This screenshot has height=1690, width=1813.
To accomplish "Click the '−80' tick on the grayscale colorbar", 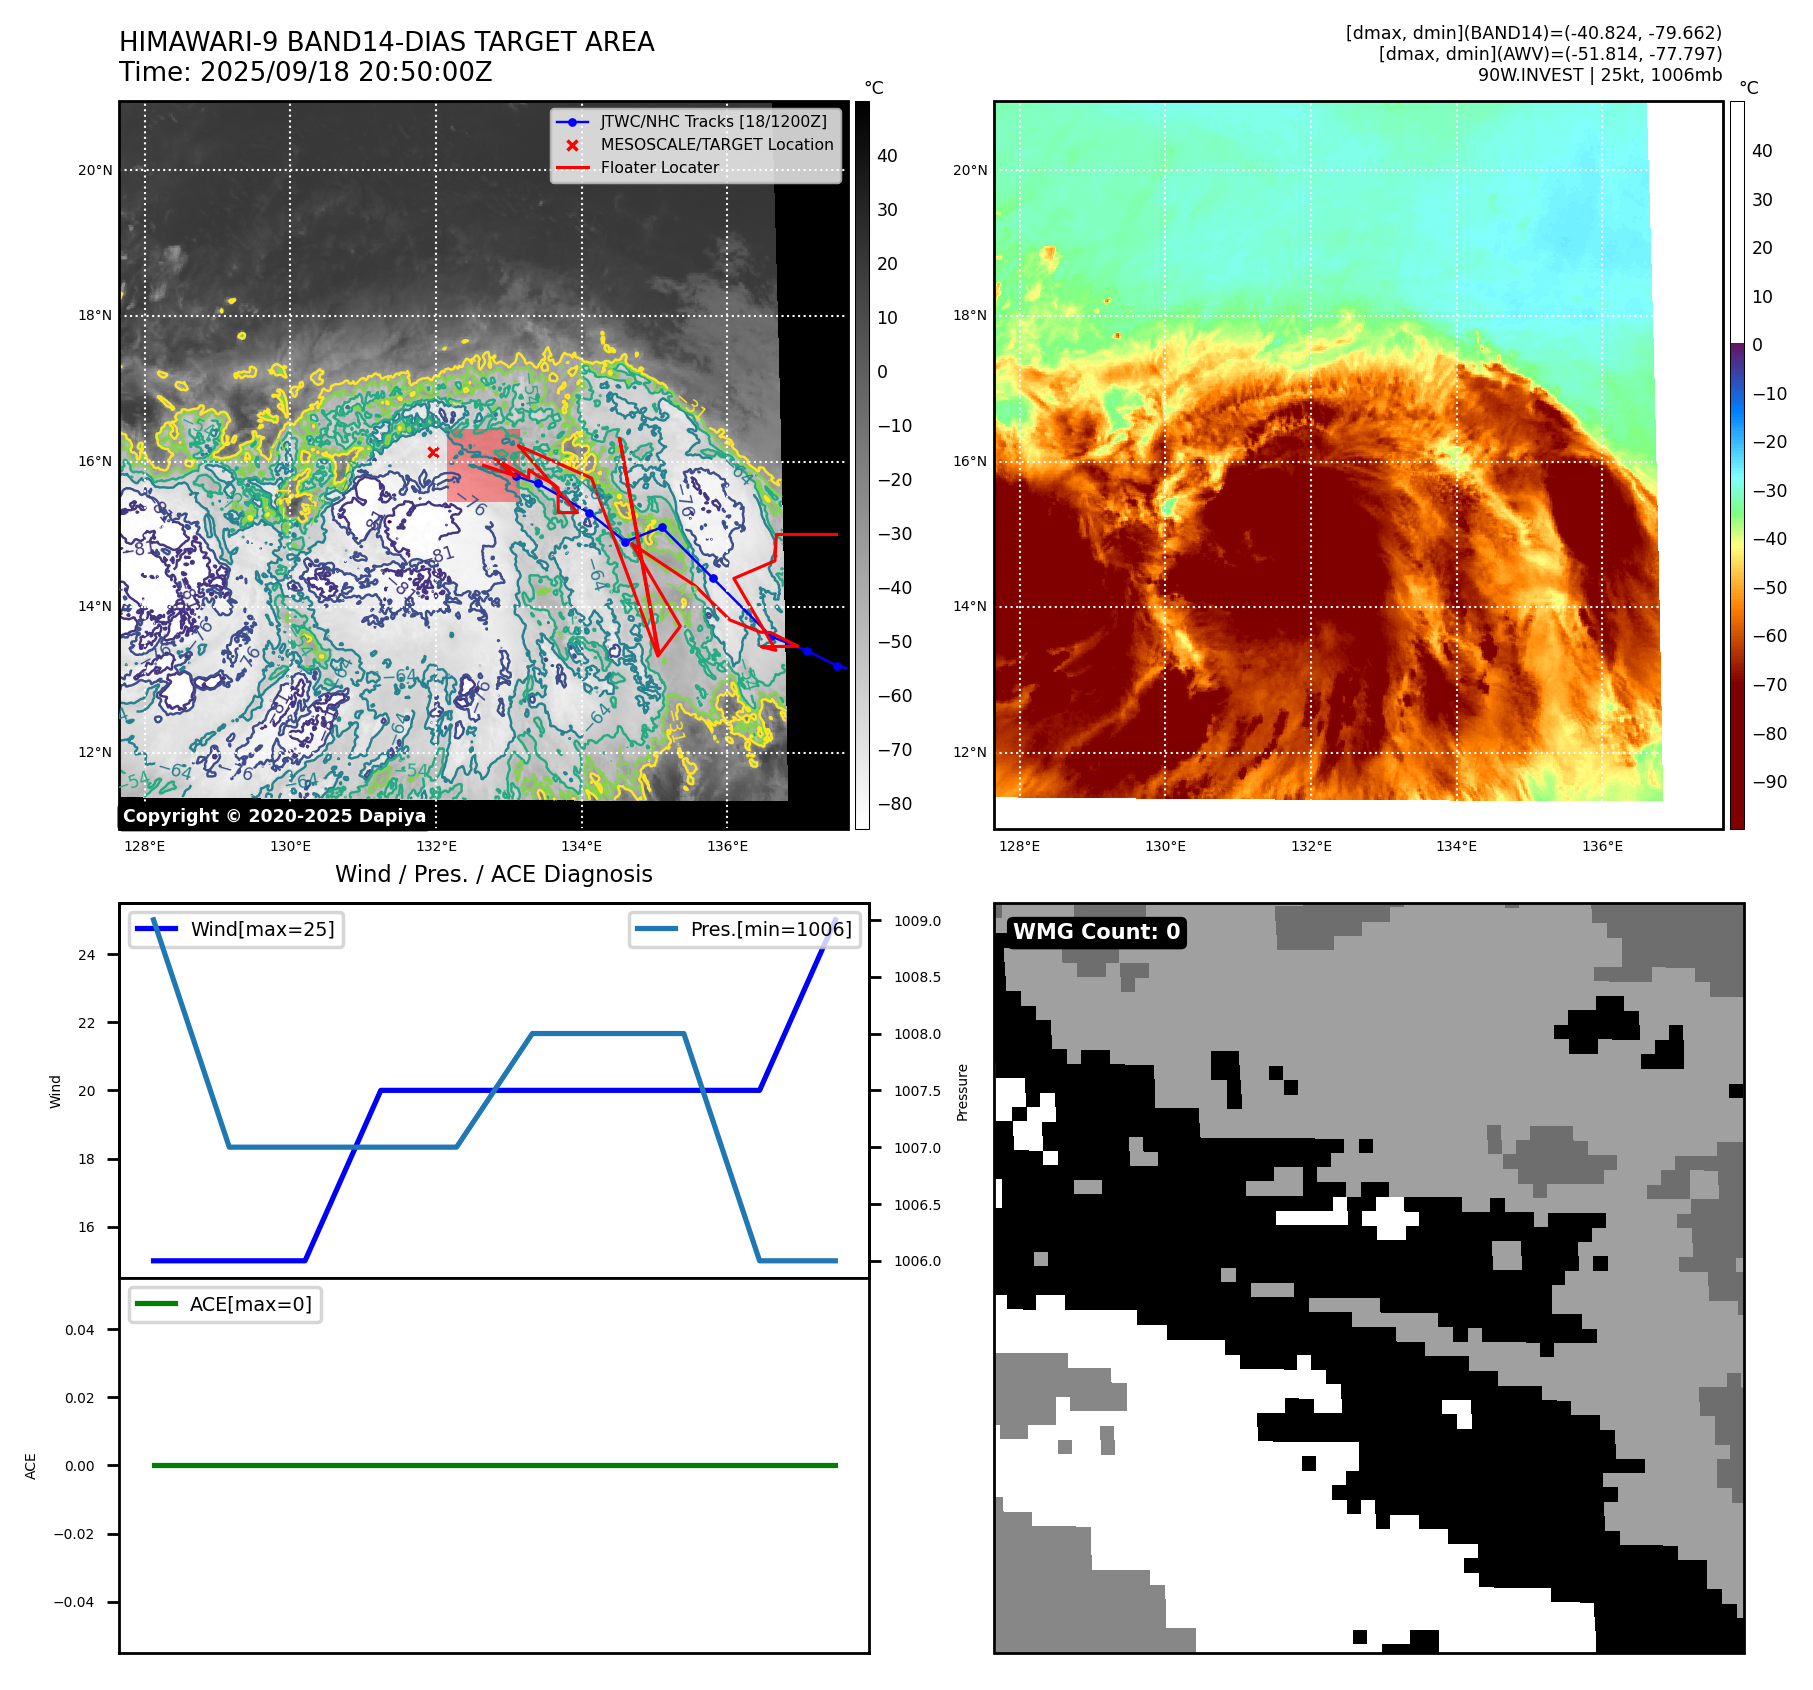I will 895,804.
